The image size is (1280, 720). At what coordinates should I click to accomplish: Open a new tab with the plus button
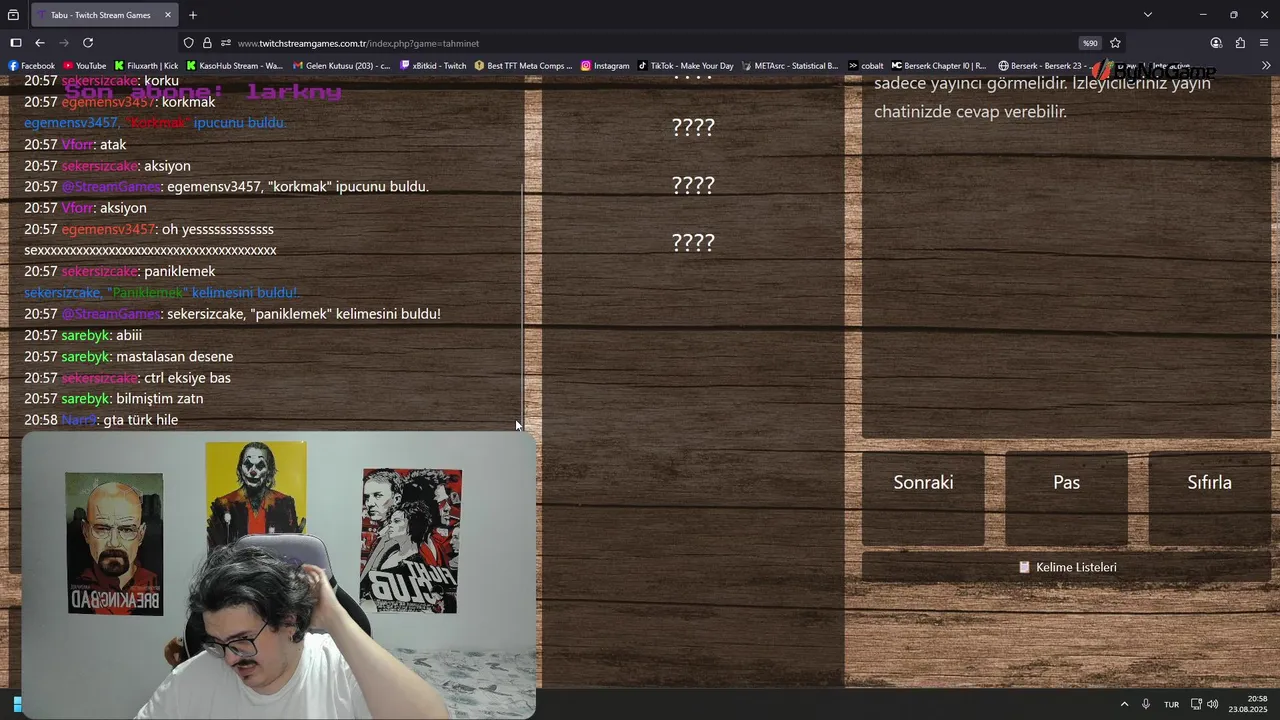[193, 15]
